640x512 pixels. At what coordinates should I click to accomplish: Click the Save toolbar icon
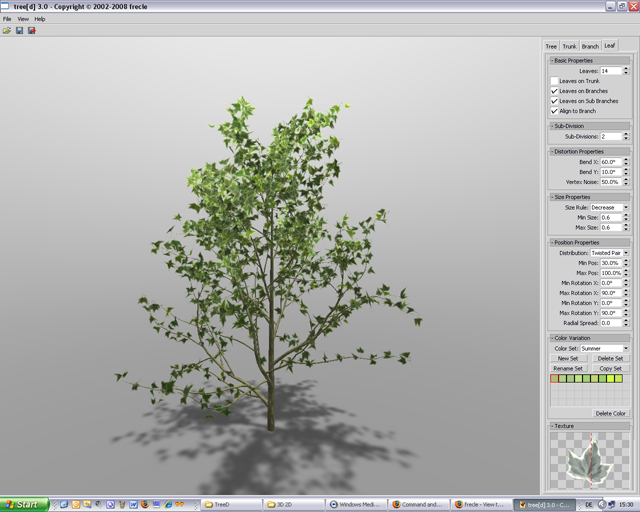[19, 31]
